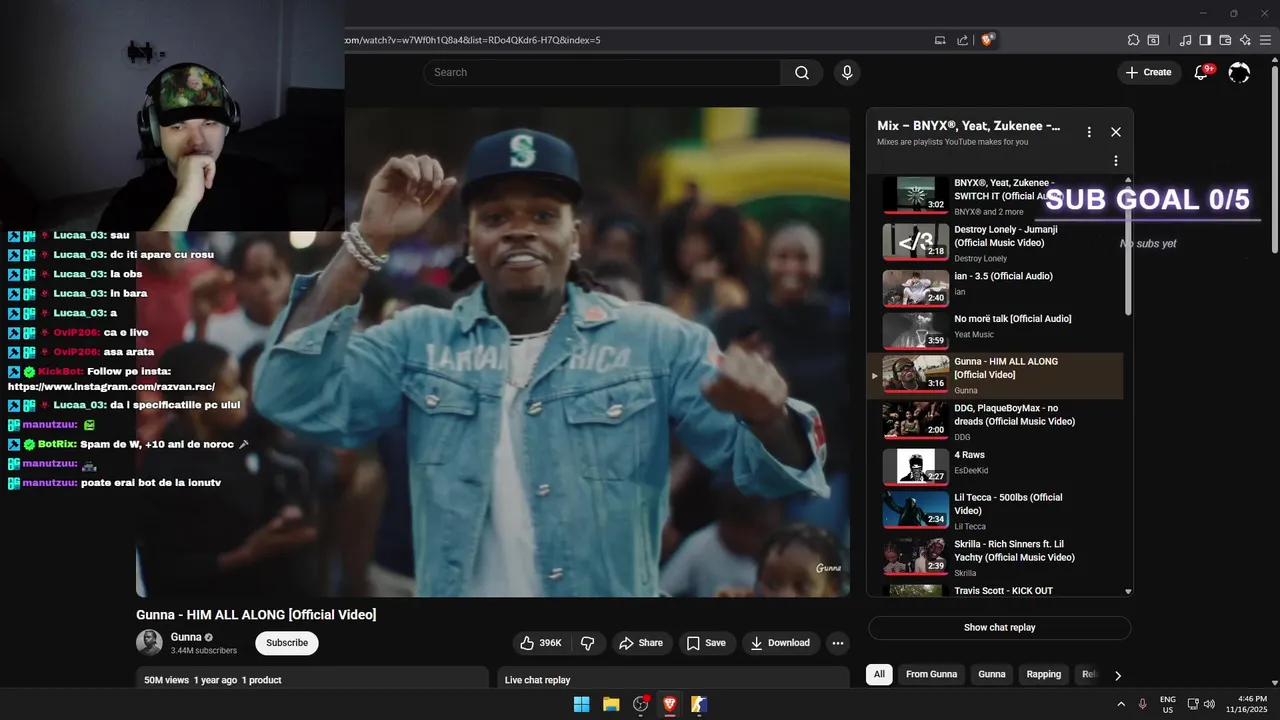The image size is (1280, 720).
Task: Click the Subscribe button for Gunna
Action: (287, 643)
